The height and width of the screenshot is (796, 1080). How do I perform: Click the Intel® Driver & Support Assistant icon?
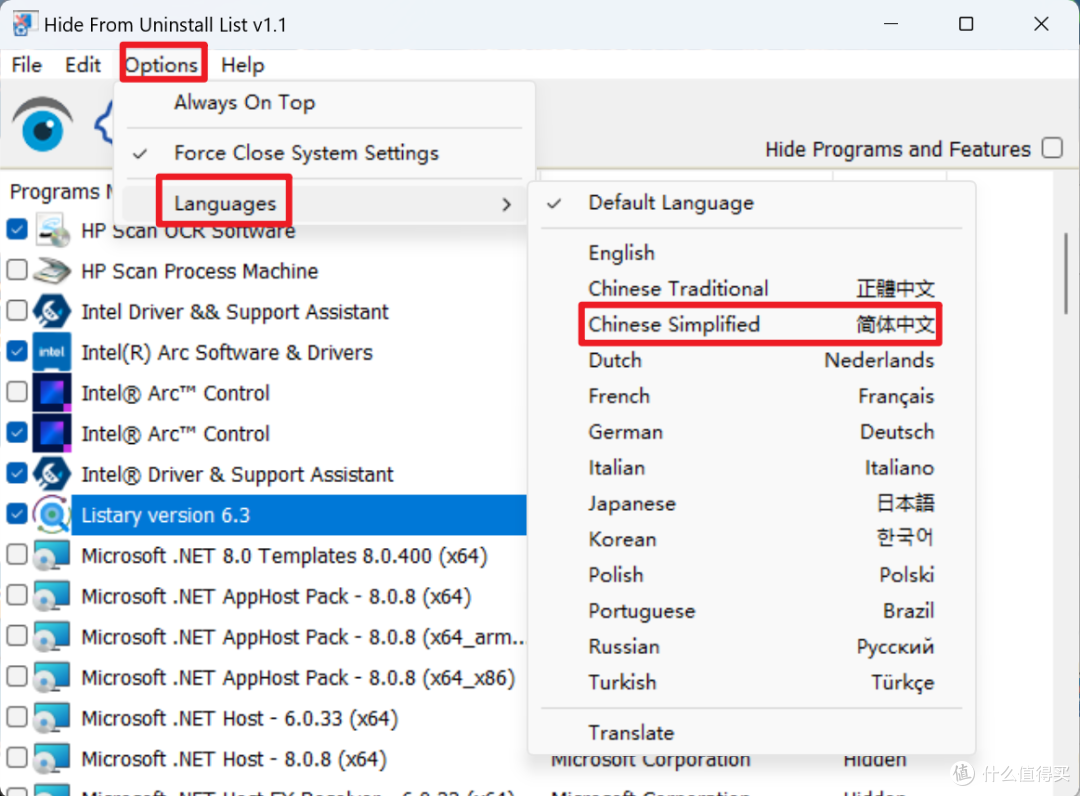click(x=52, y=474)
